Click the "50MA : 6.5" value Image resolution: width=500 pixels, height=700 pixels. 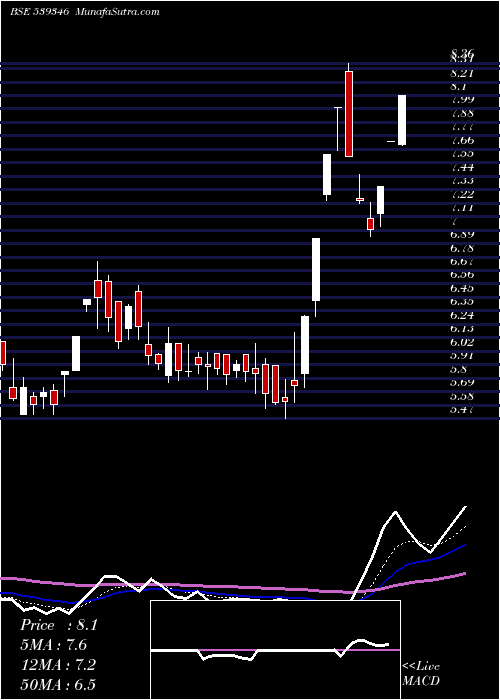pyautogui.click(x=58, y=684)
